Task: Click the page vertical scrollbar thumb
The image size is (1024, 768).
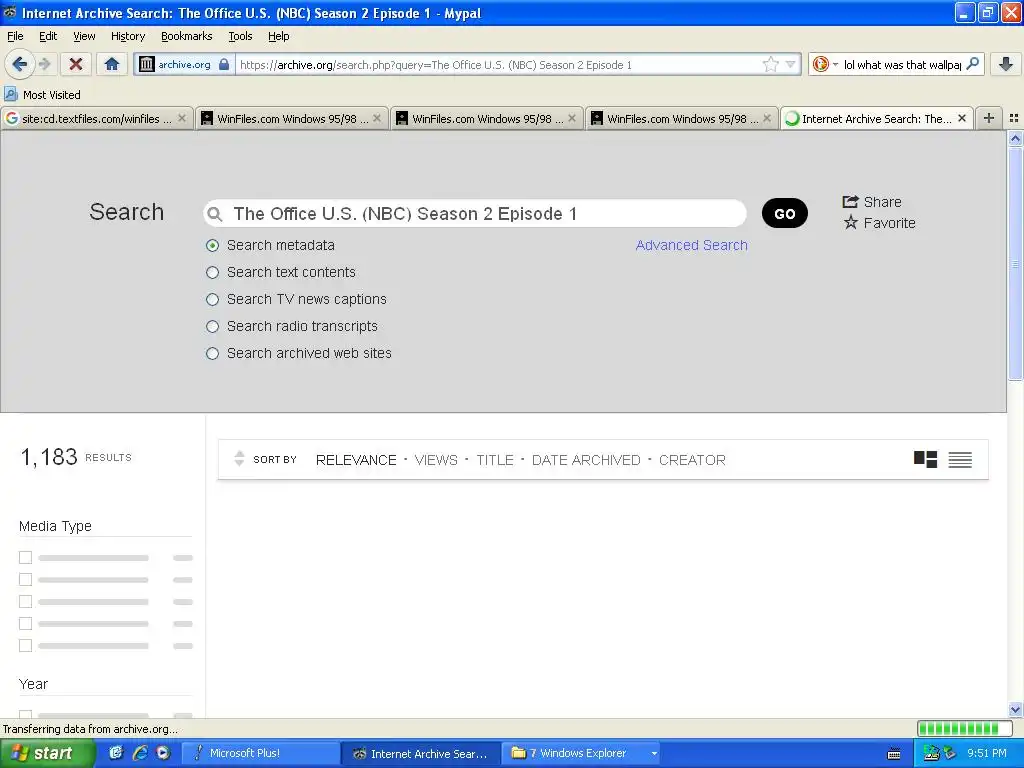Action: tap(1015, 263)
